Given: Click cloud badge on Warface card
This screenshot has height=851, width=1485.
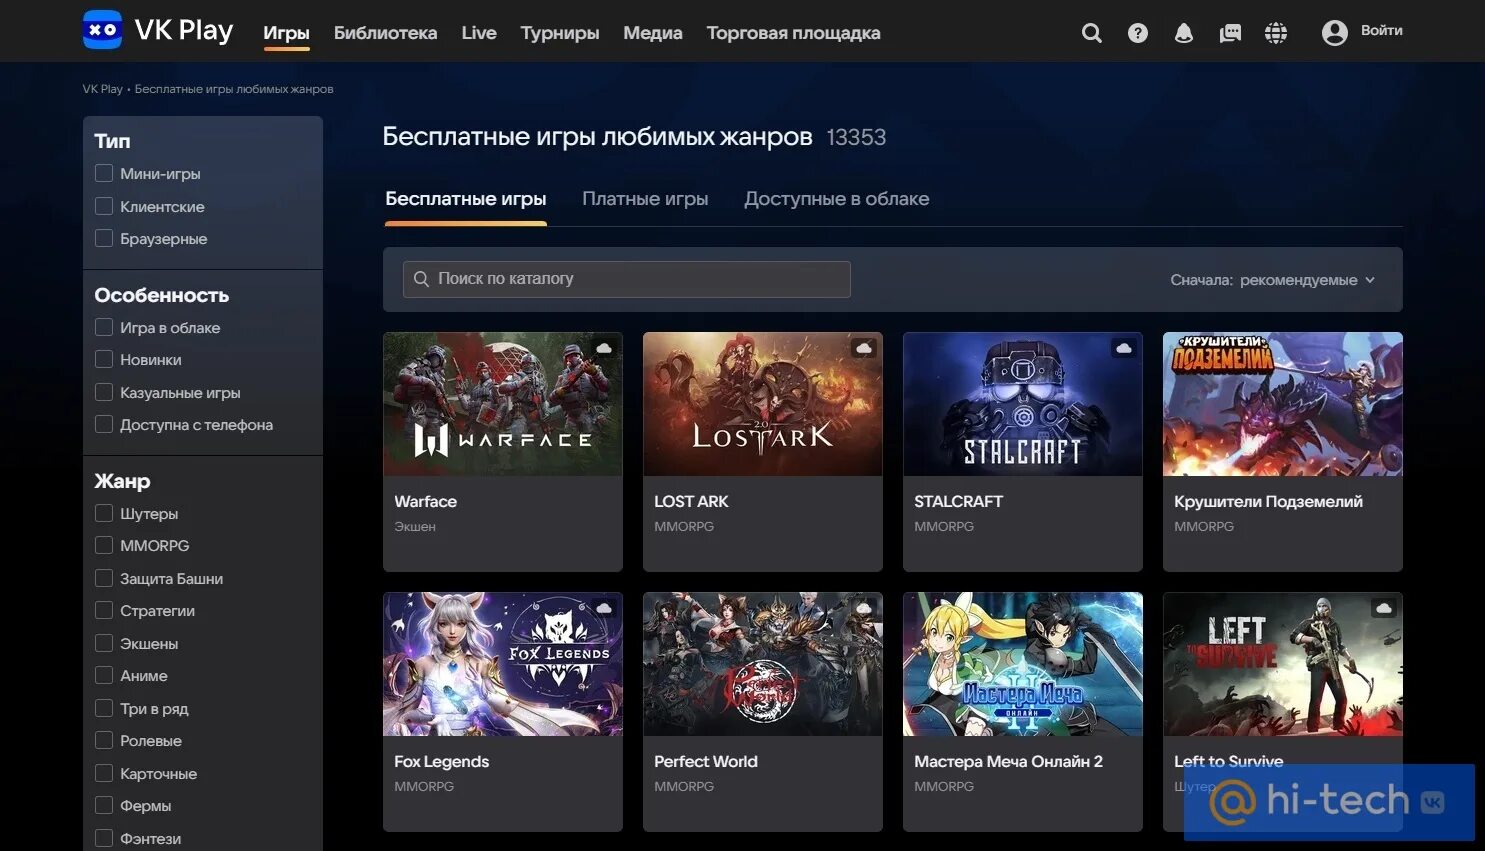Looking at the screenshot, I should point(604,348).
